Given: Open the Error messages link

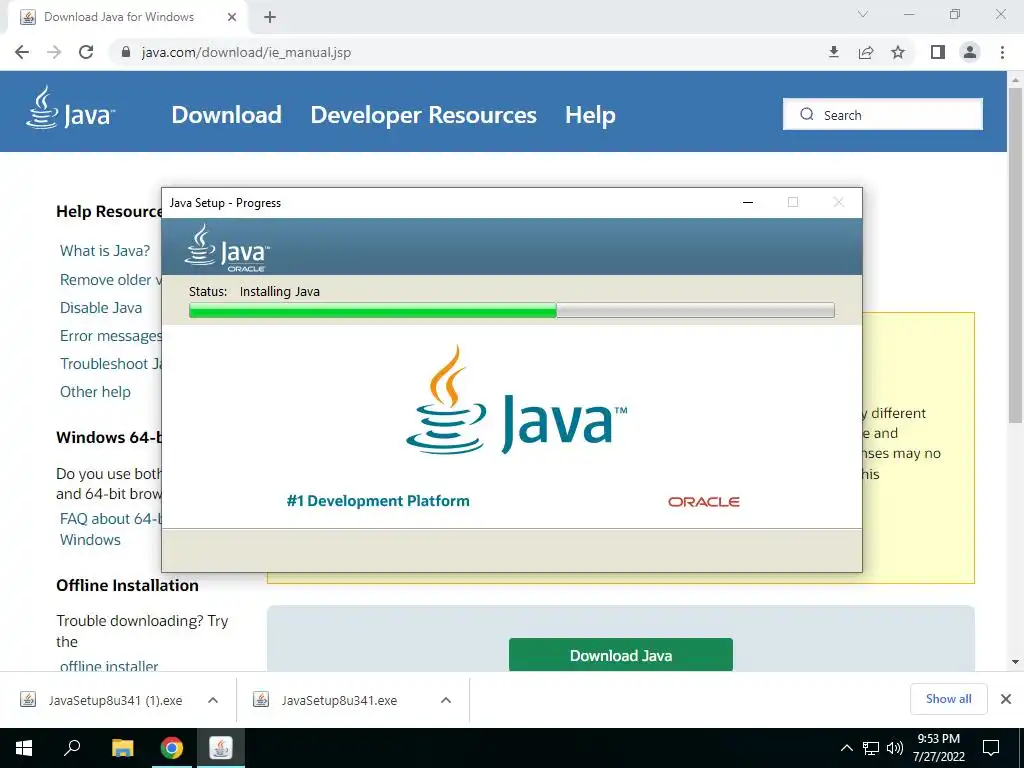Looking at the screenshot, I should [110, 336].
